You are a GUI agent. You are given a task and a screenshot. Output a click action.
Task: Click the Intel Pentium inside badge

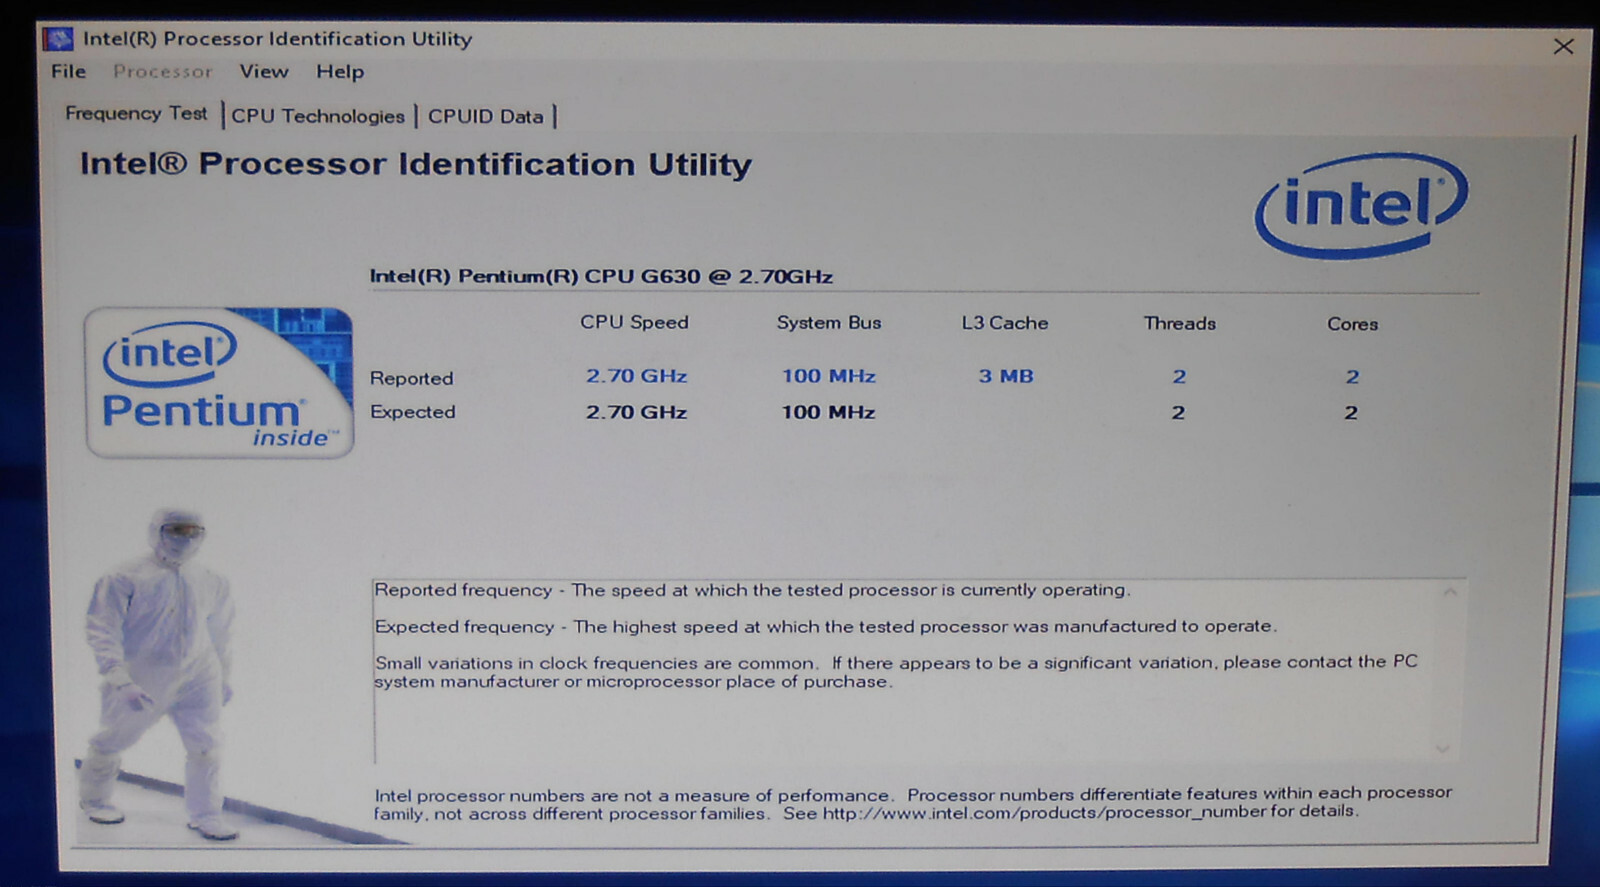(x=220, y=383)
